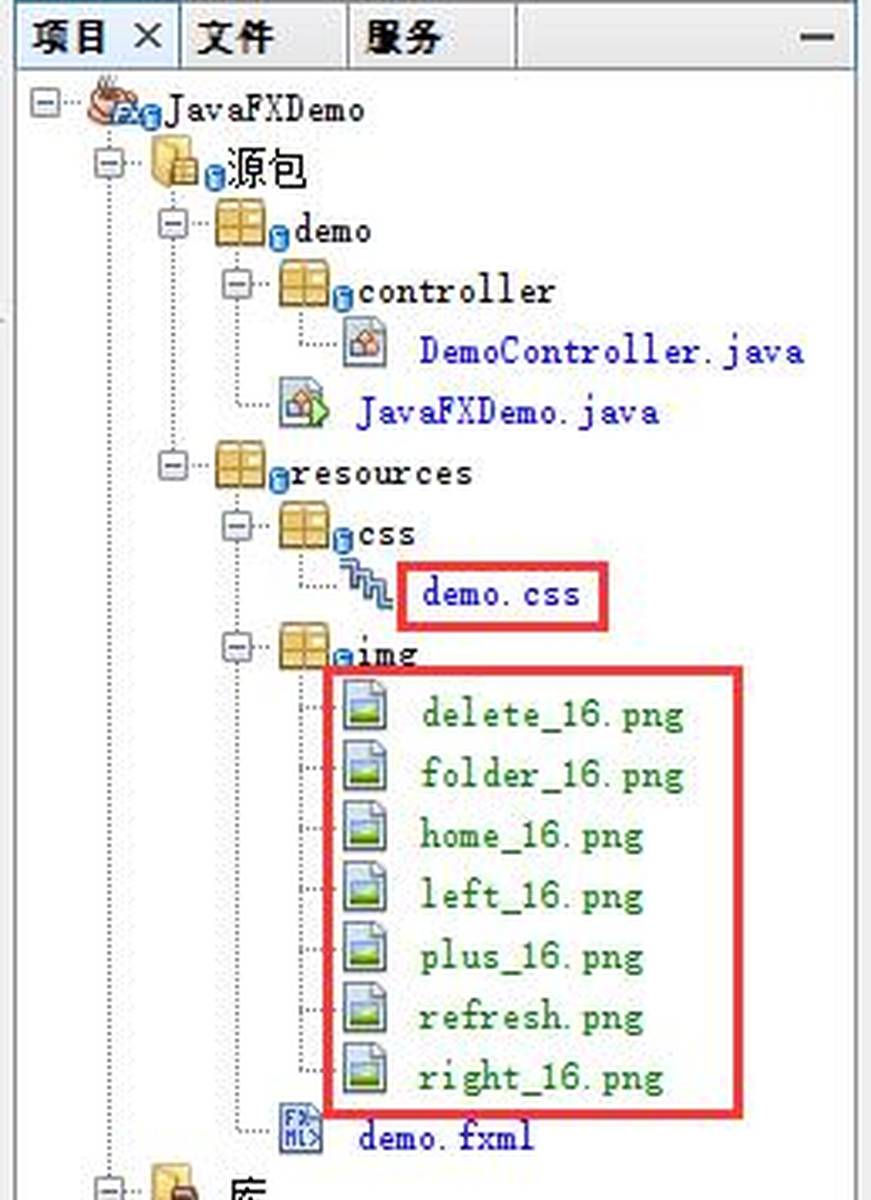Collapse the JavaFXDemo project node
This screenshot has width=871, height=1200.
pos(46,103)
